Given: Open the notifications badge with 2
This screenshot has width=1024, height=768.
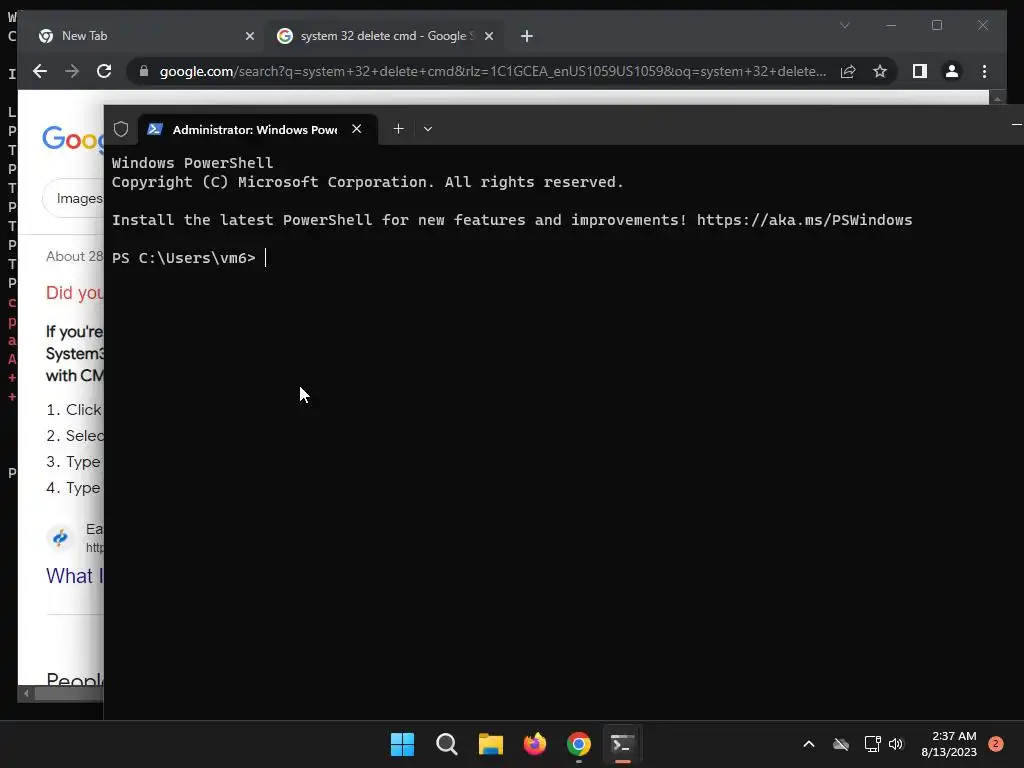Looking at the screenshot, I should pos(995,744).
